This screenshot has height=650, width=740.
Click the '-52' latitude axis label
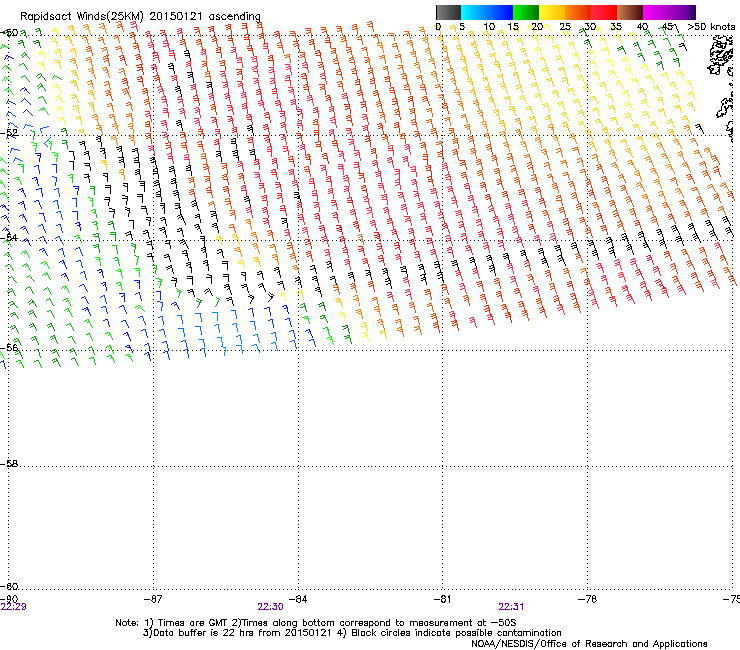pos(9,133)
